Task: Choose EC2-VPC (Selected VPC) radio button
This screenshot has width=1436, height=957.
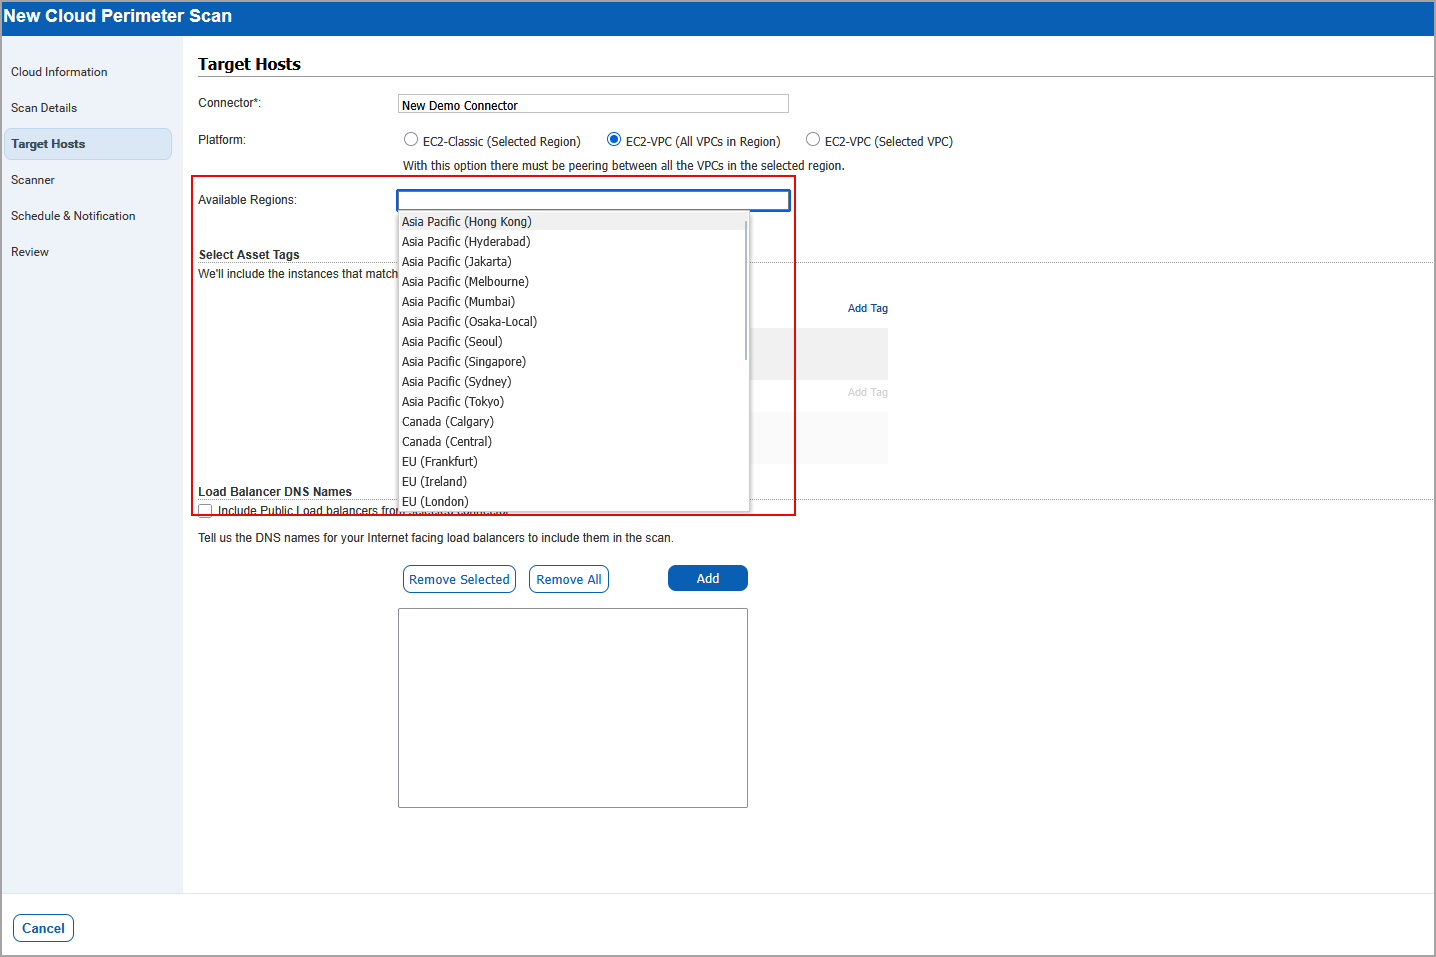Action: click(813, 140)
